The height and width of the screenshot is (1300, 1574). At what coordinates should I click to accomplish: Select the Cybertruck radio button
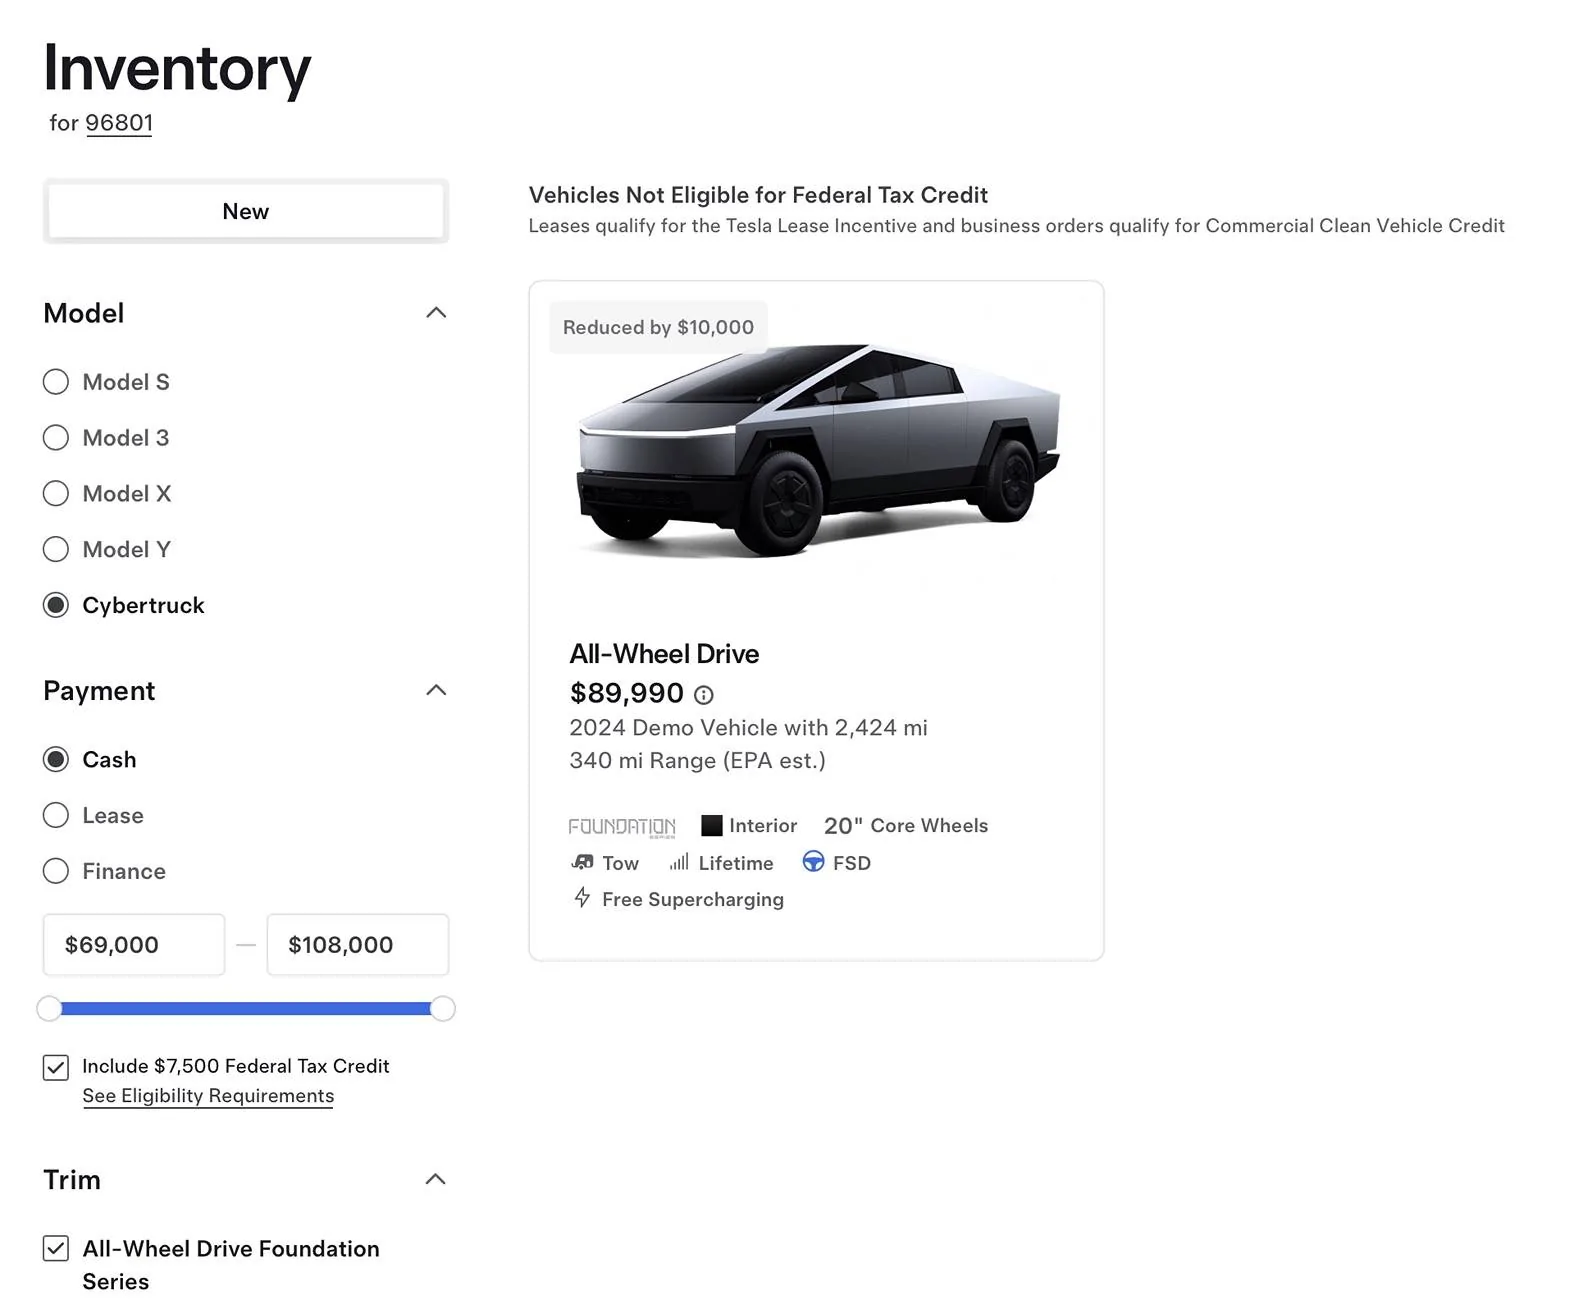(x=56, y=606)
